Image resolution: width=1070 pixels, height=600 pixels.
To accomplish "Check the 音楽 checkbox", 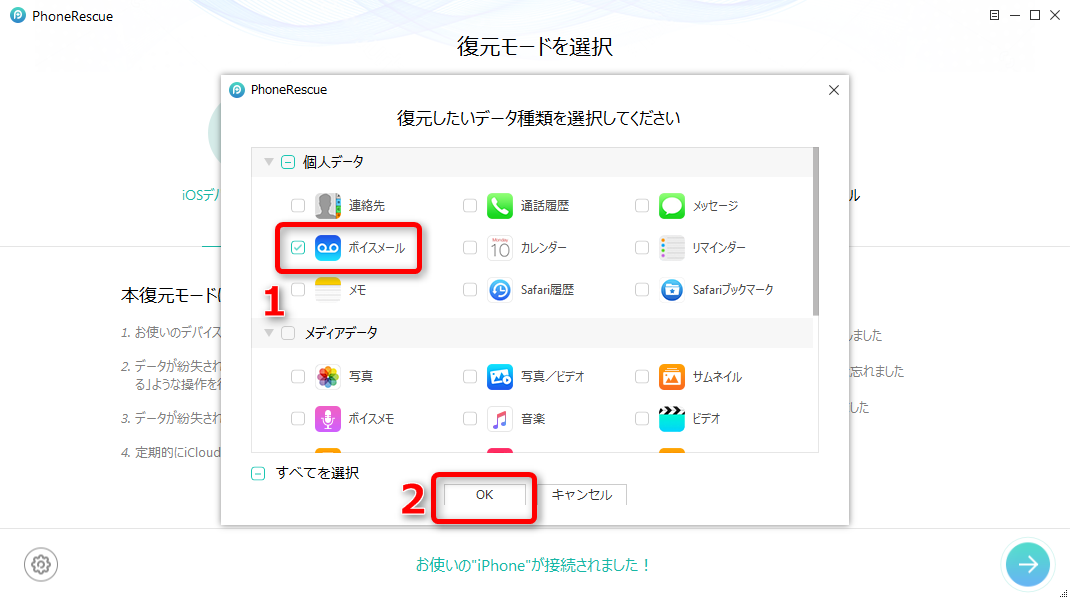I will pos(469,418).
